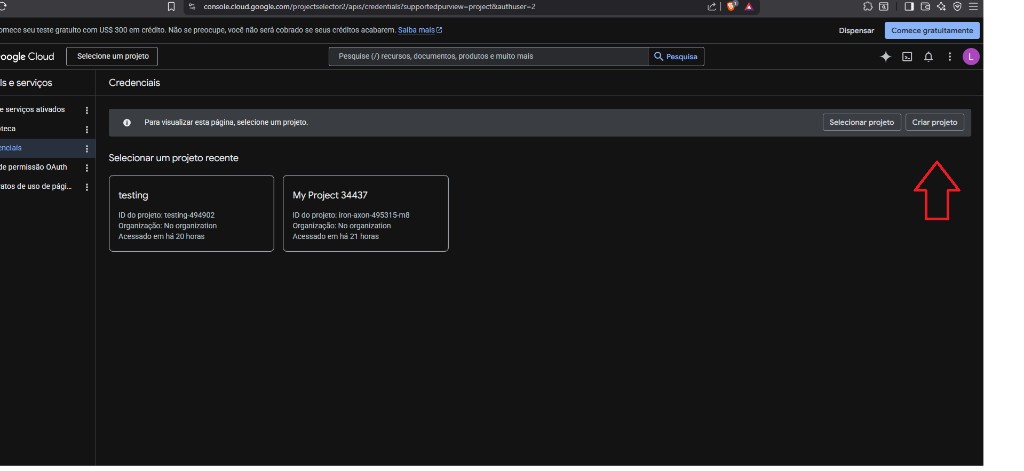Click Comece gratuitamente button
1024x471 pixels.
[932, 31]
